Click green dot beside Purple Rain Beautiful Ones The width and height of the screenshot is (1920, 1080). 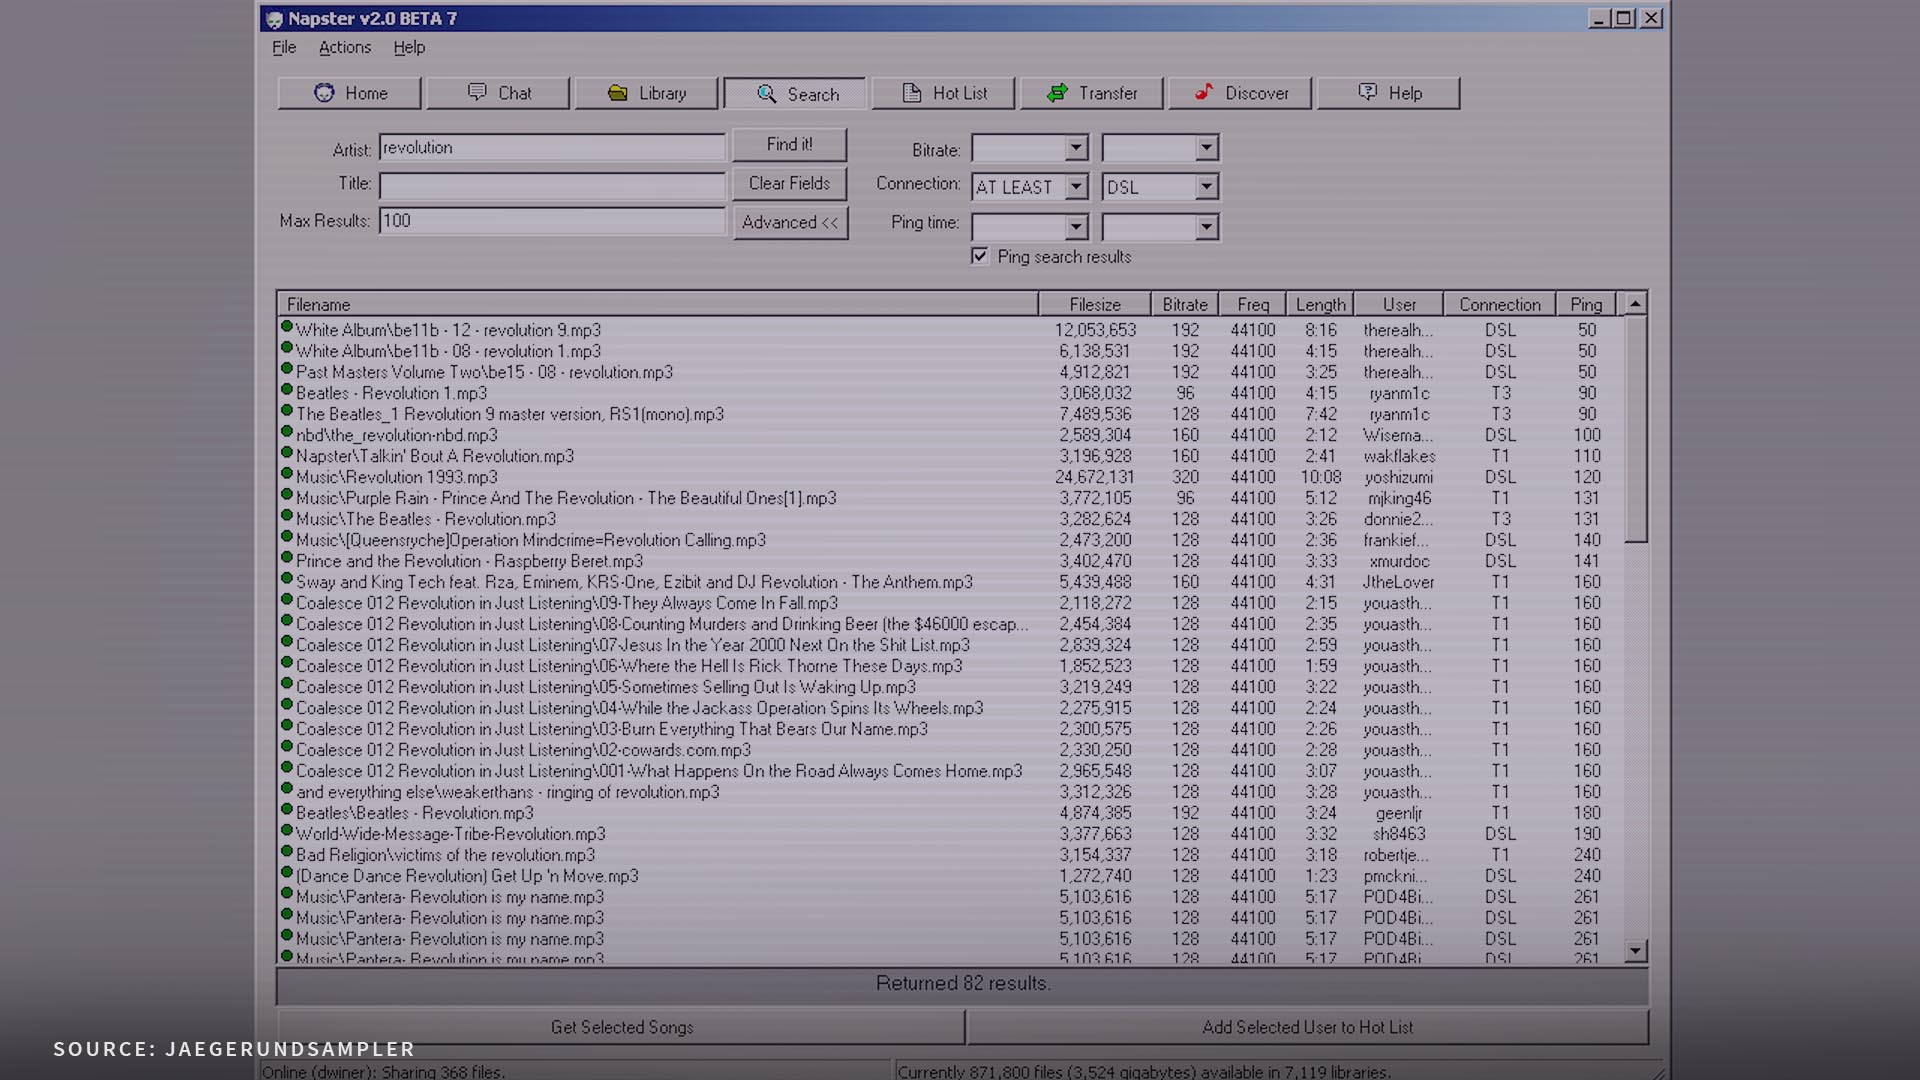tap(287, 494)
